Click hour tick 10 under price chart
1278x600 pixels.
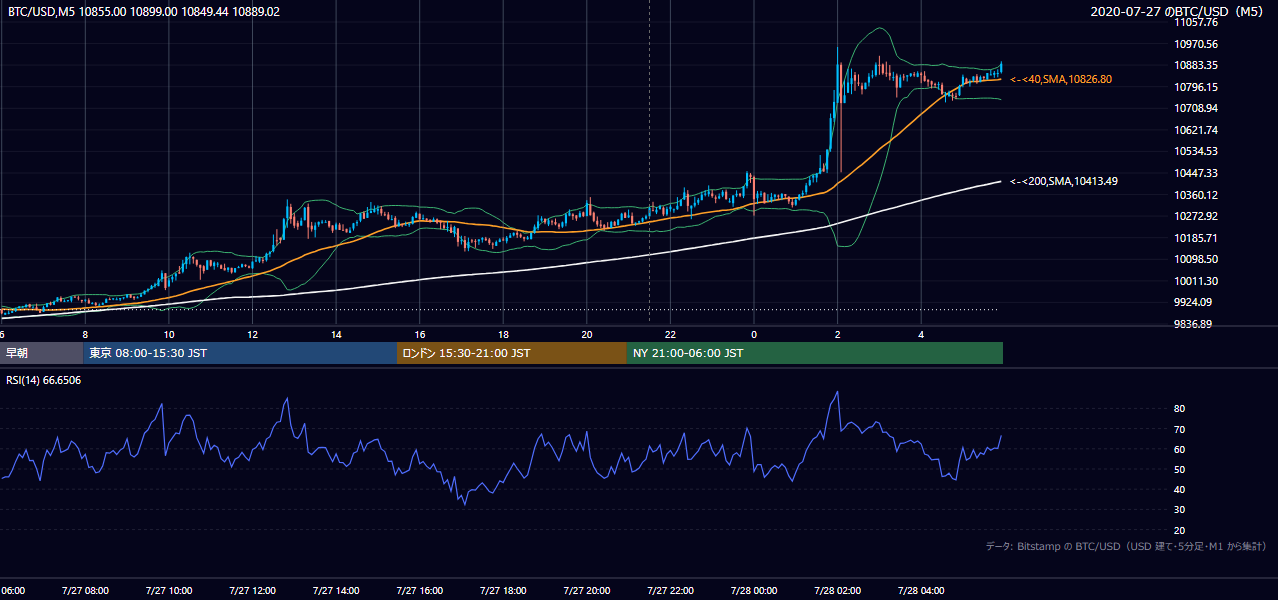[x=169, y=334]
